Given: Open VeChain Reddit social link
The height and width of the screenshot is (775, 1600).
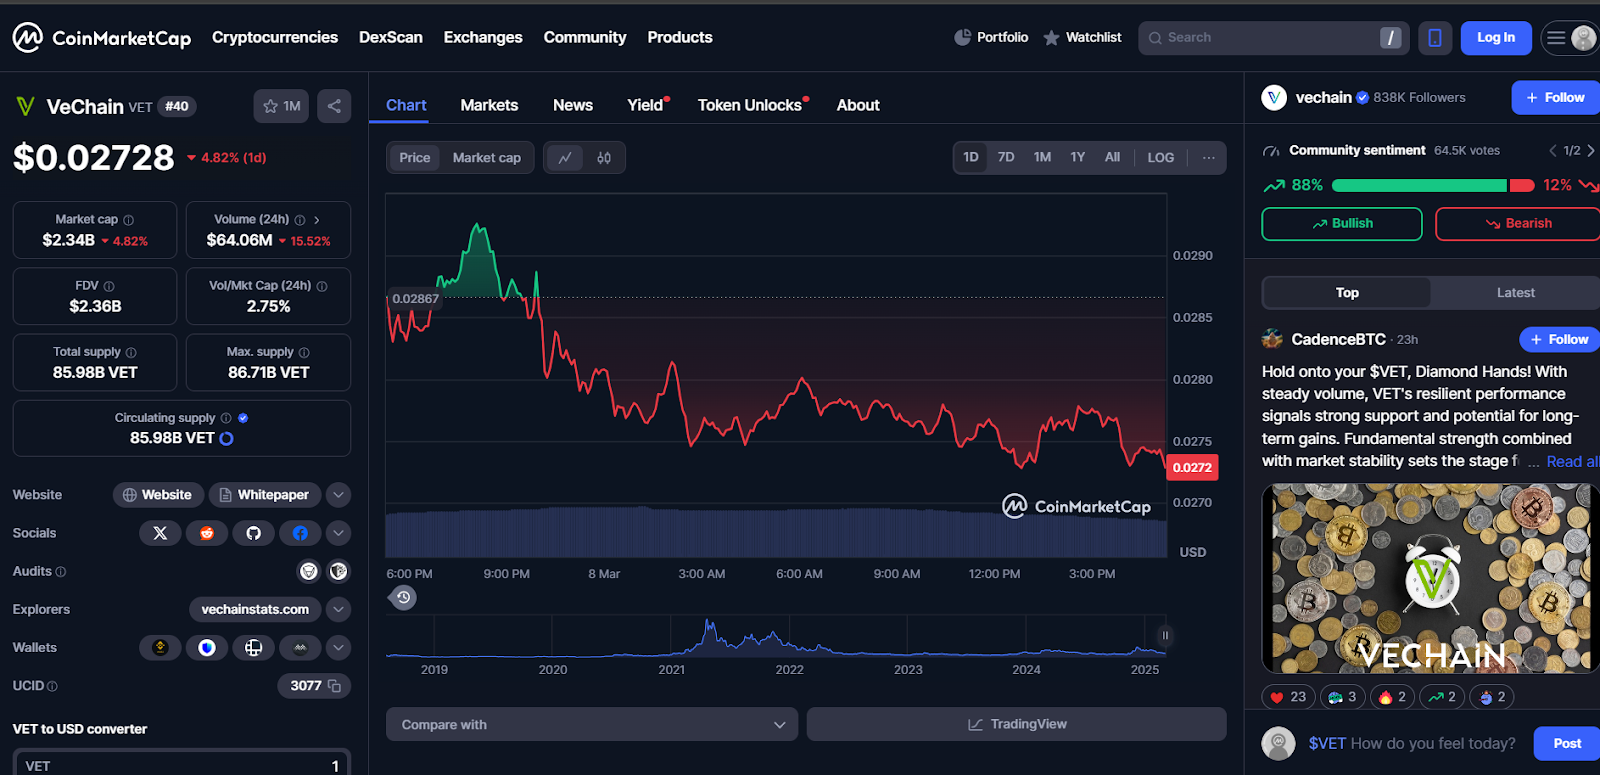Looking at the screenshot, I should [x=207, y=533].
